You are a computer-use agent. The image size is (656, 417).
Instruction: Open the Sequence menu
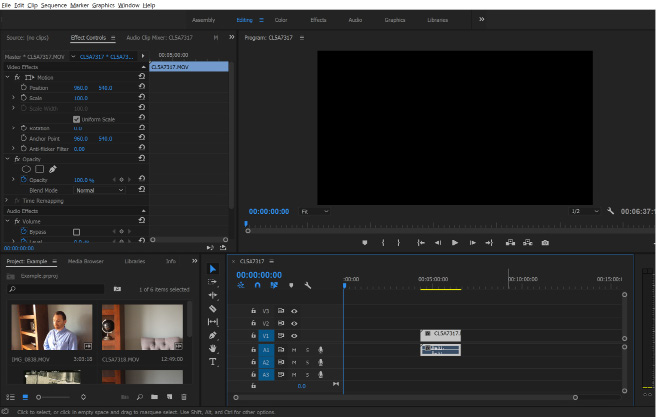pyautogui.click(x=52, y=5)
